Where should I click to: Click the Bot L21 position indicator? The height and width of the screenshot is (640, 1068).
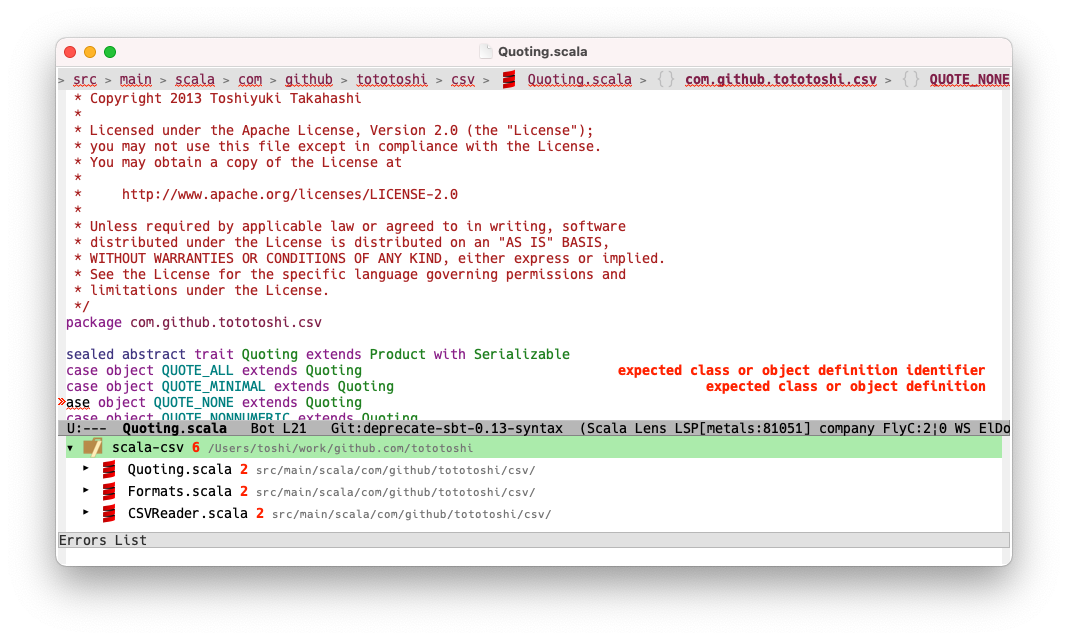[x=279, y=428]
